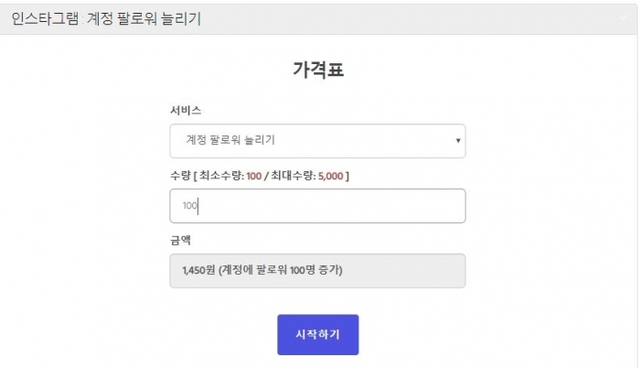Click the 최소수량 text in quantity label

[222, 176]
